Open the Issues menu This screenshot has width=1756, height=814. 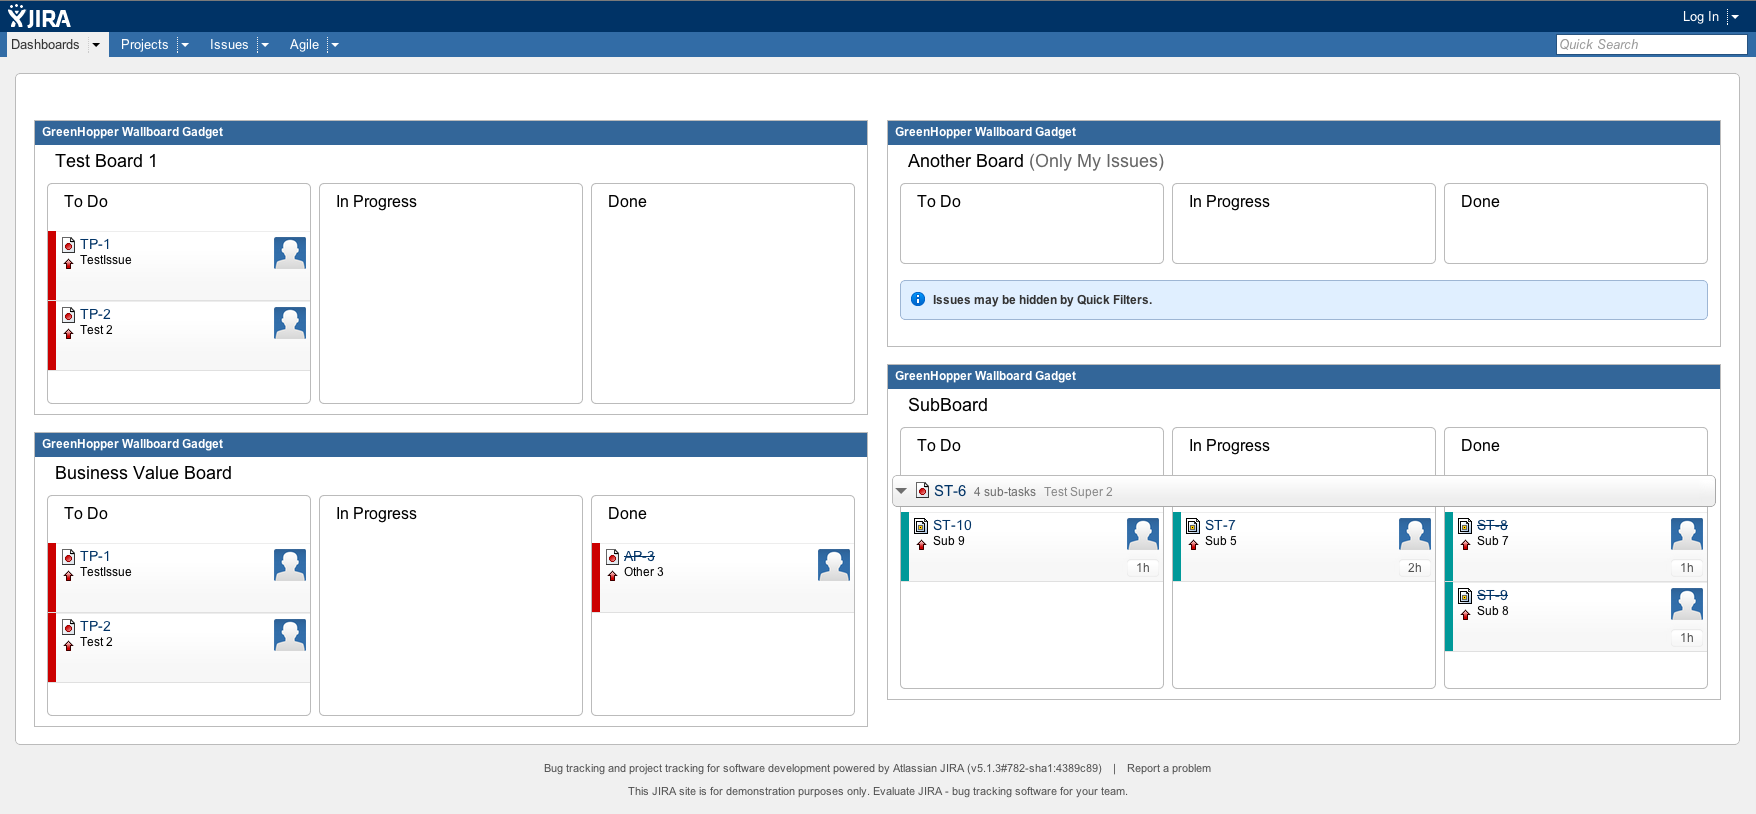228,45
